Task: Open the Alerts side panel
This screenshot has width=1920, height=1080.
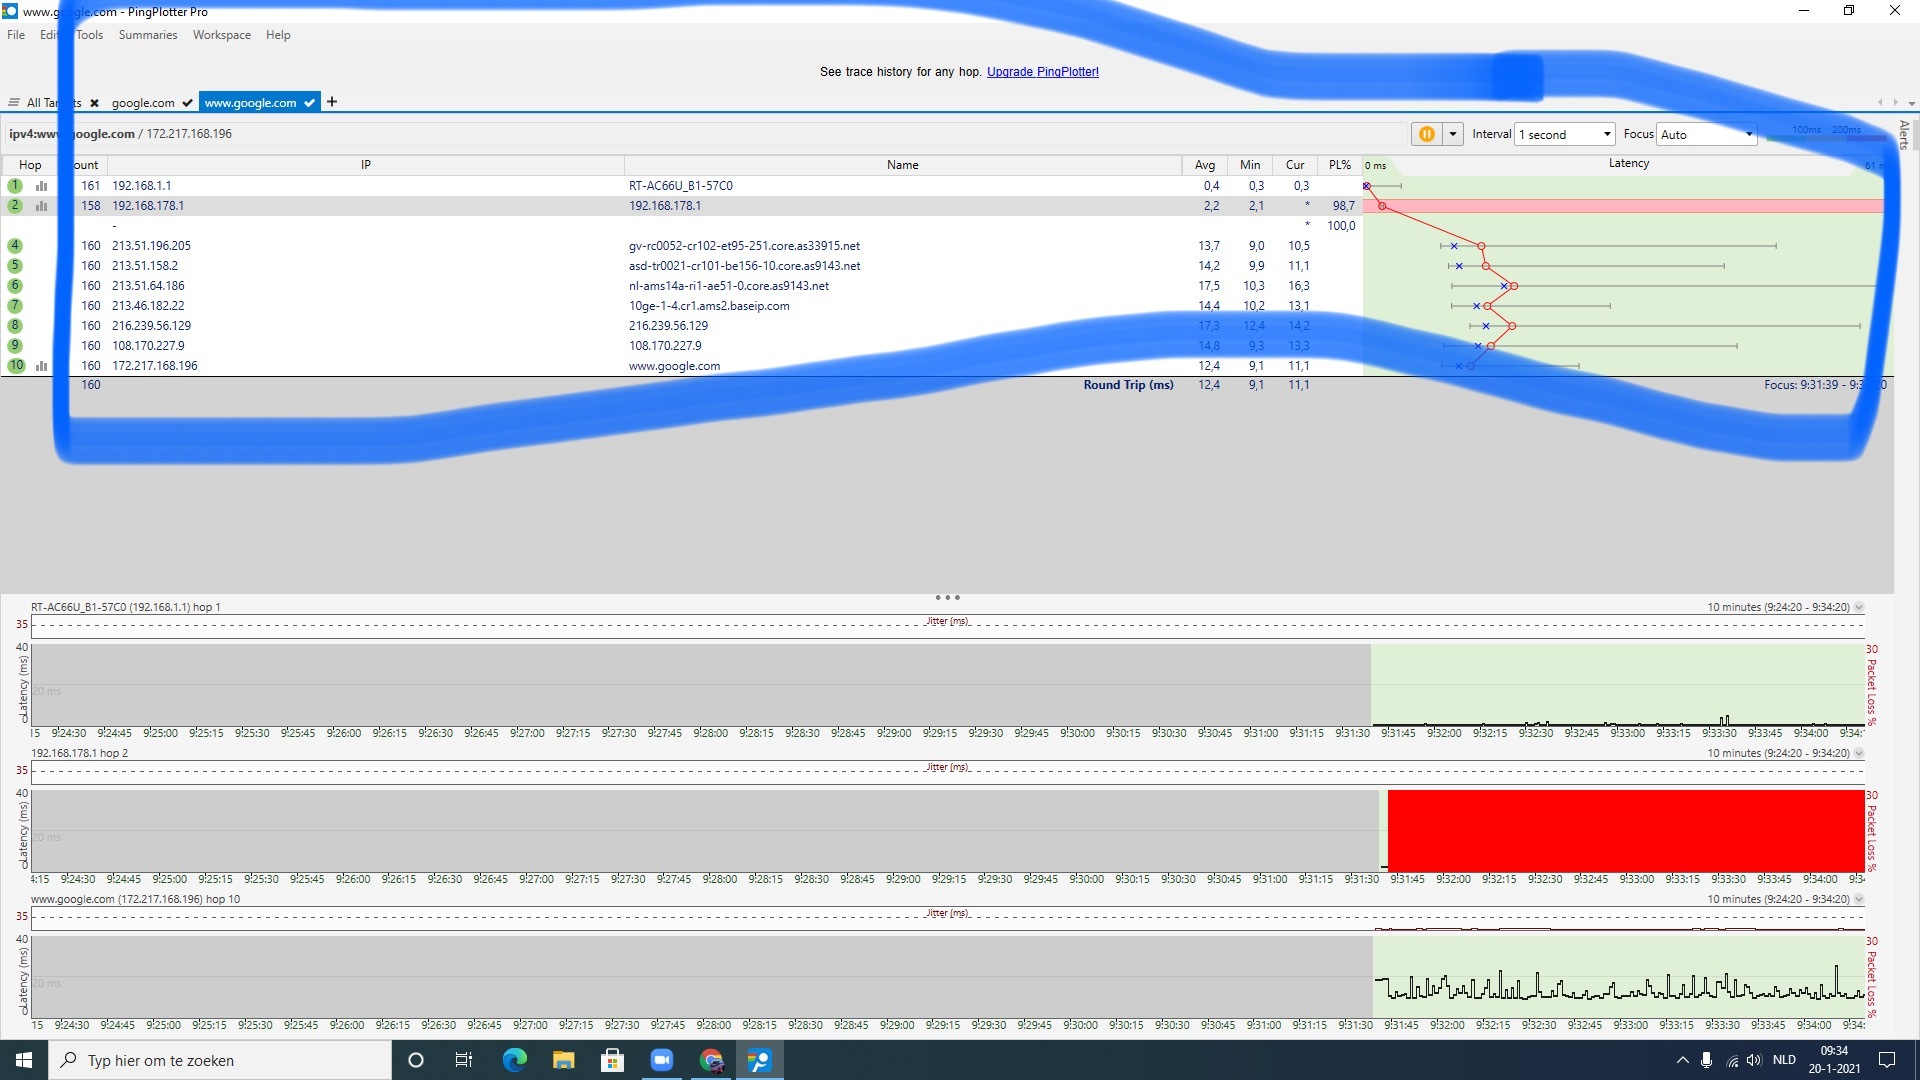Action: [x=1904, y=134]
